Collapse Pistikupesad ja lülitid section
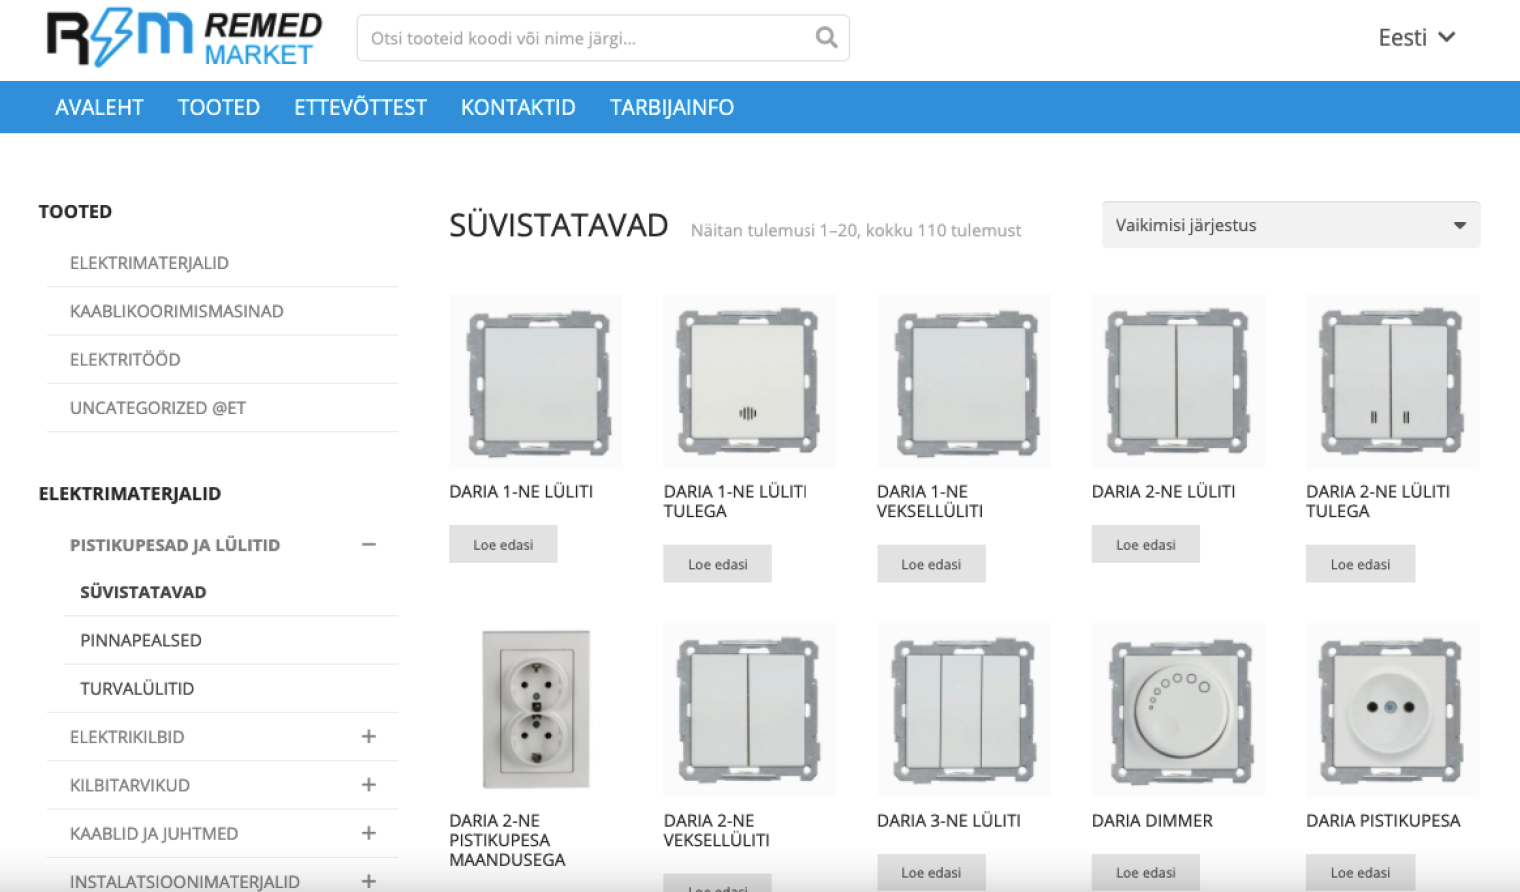The image size is (1520, 892). 368,544
